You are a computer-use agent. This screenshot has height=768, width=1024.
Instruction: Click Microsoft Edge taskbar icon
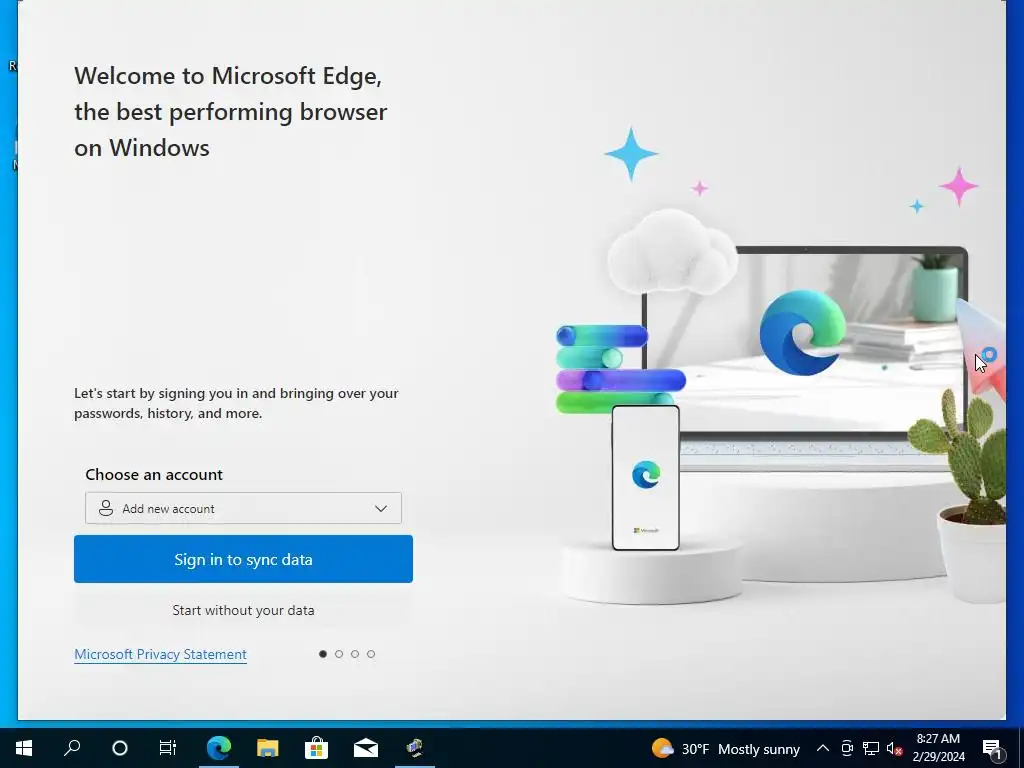(x=219, y=748)
